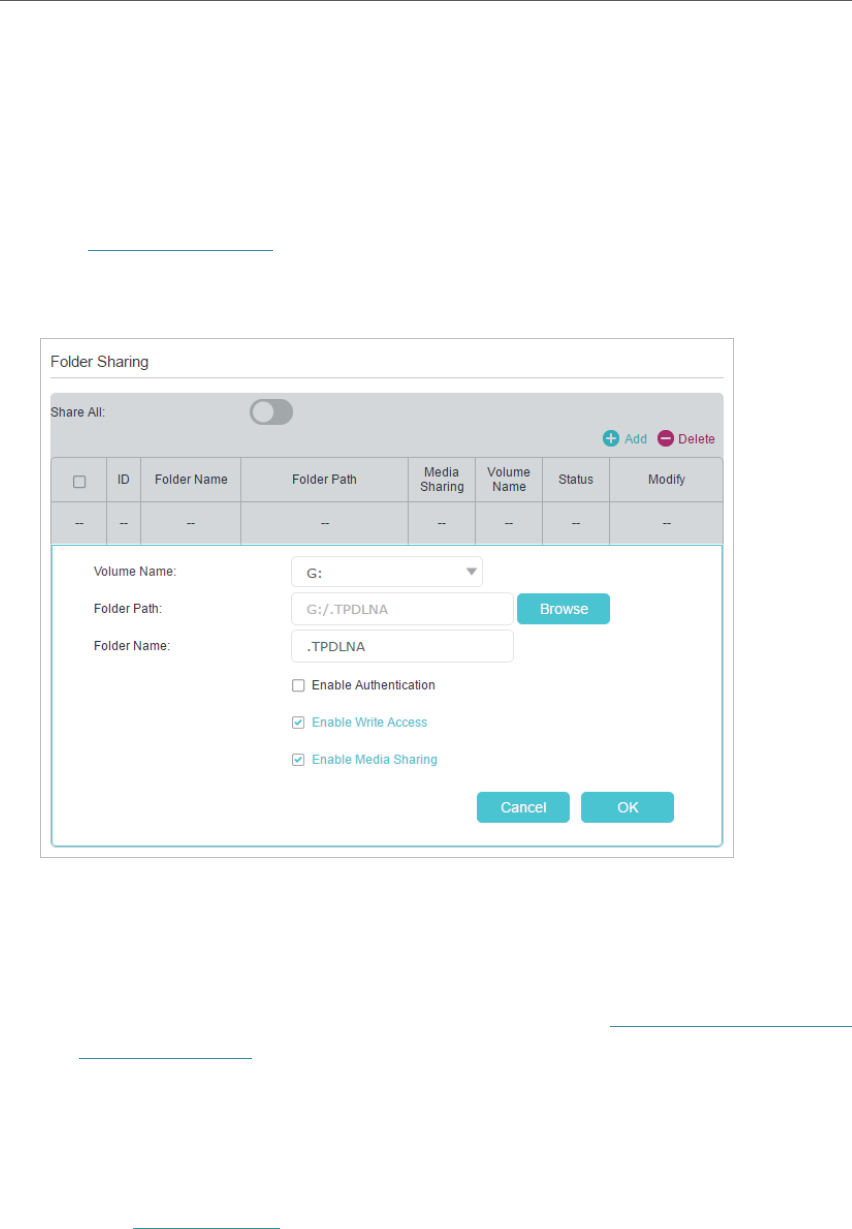Open the Volume Name dropdown showing G:
This screenshot has width=852, height=1229.
[387, 572]
